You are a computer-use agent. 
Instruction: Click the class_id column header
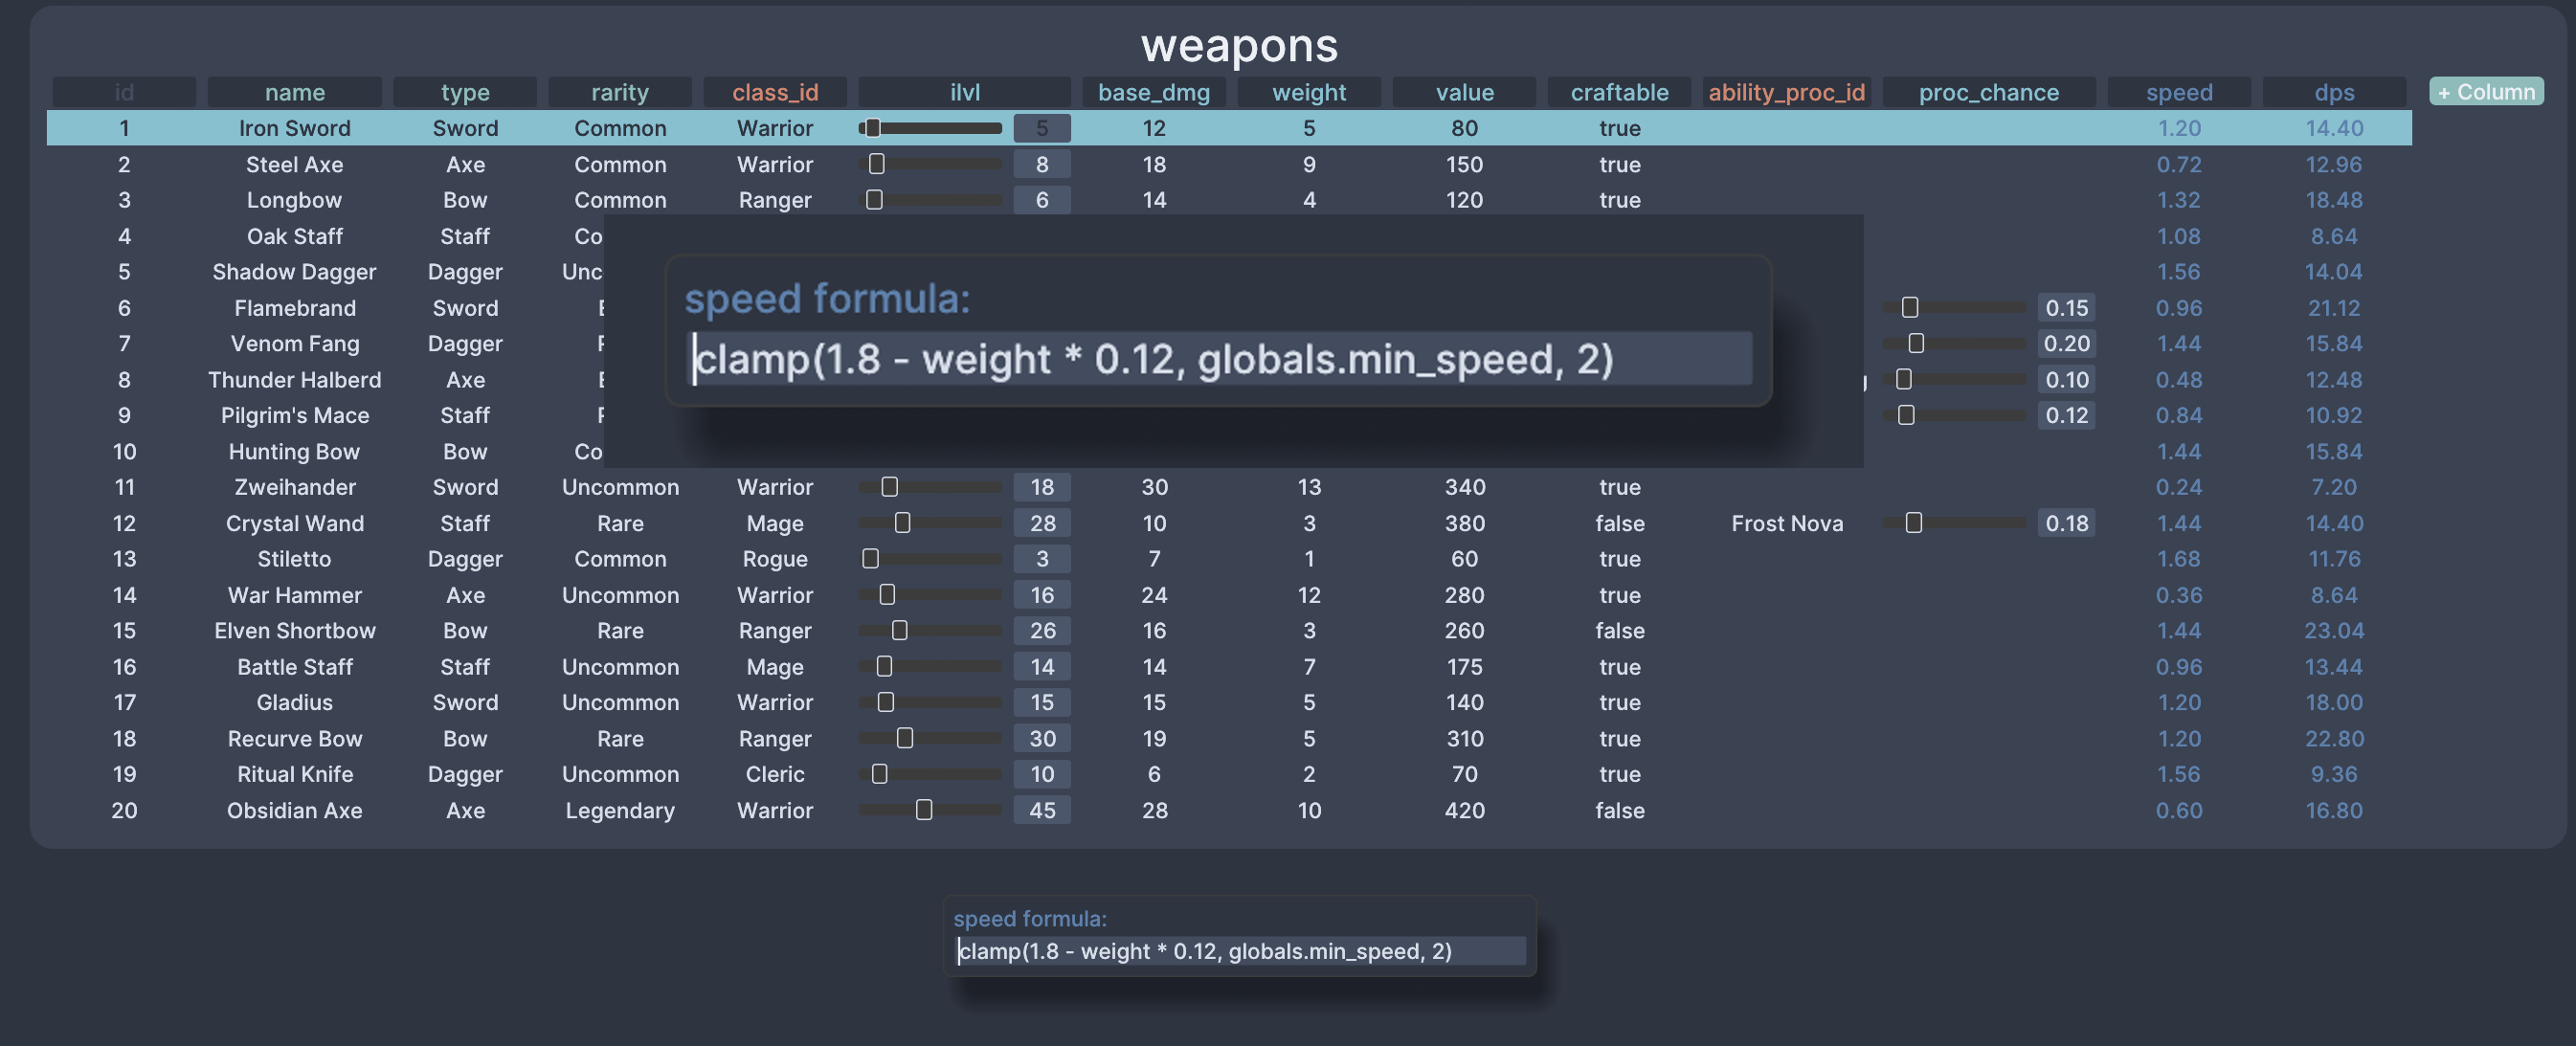tap(775, 91)
